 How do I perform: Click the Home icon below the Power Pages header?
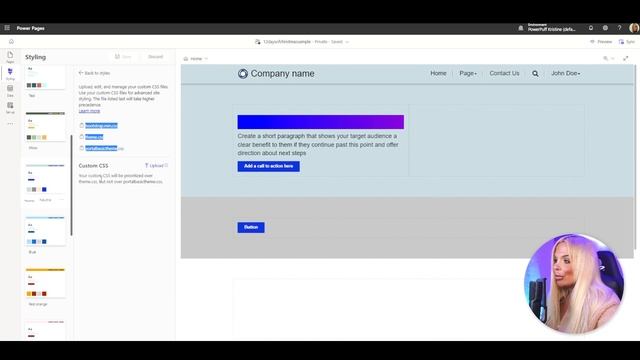coord(11,41)
